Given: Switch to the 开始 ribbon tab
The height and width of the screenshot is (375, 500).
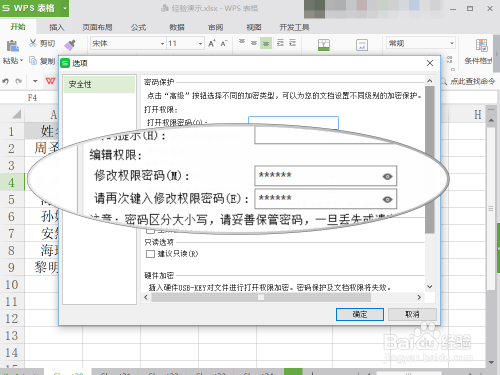Looking at the screenshot, I should click(18, 27).
